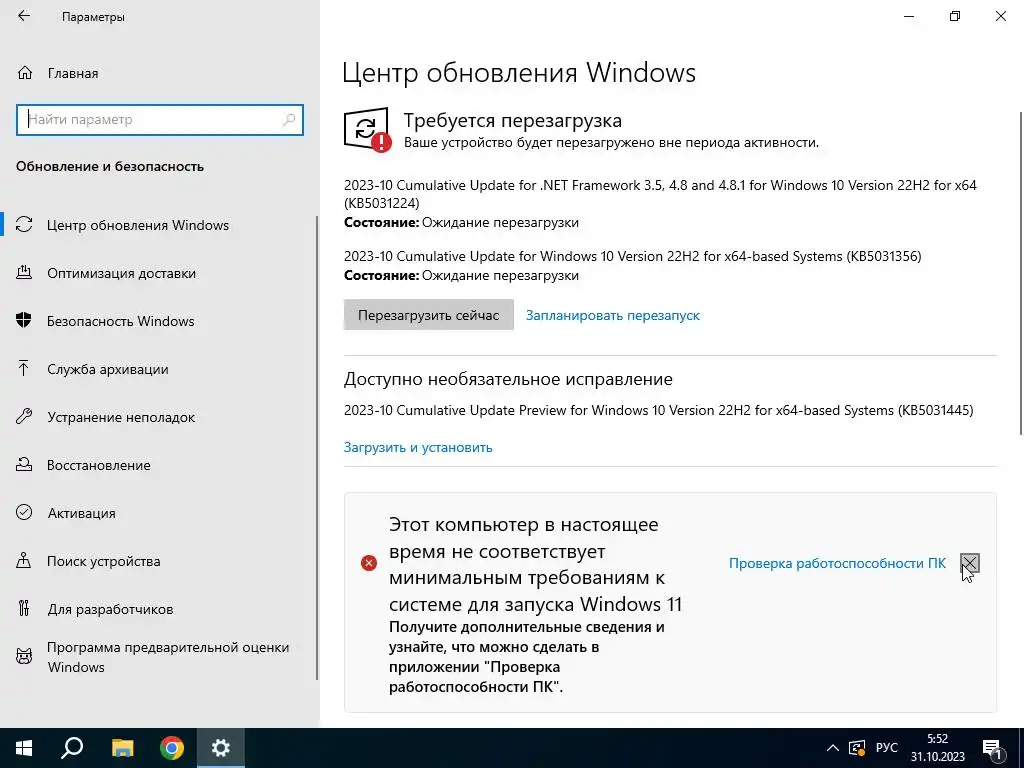
Task: Click Доступно необязательное исправление heading
Action: (x=508, y=379)
